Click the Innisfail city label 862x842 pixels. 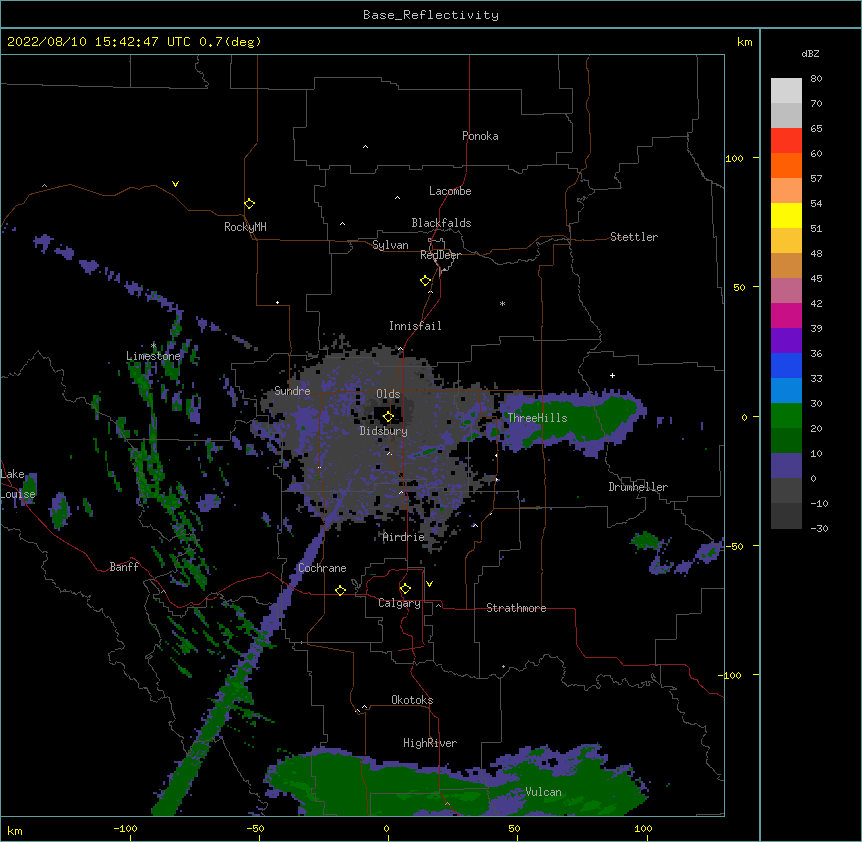pos(415,326)
